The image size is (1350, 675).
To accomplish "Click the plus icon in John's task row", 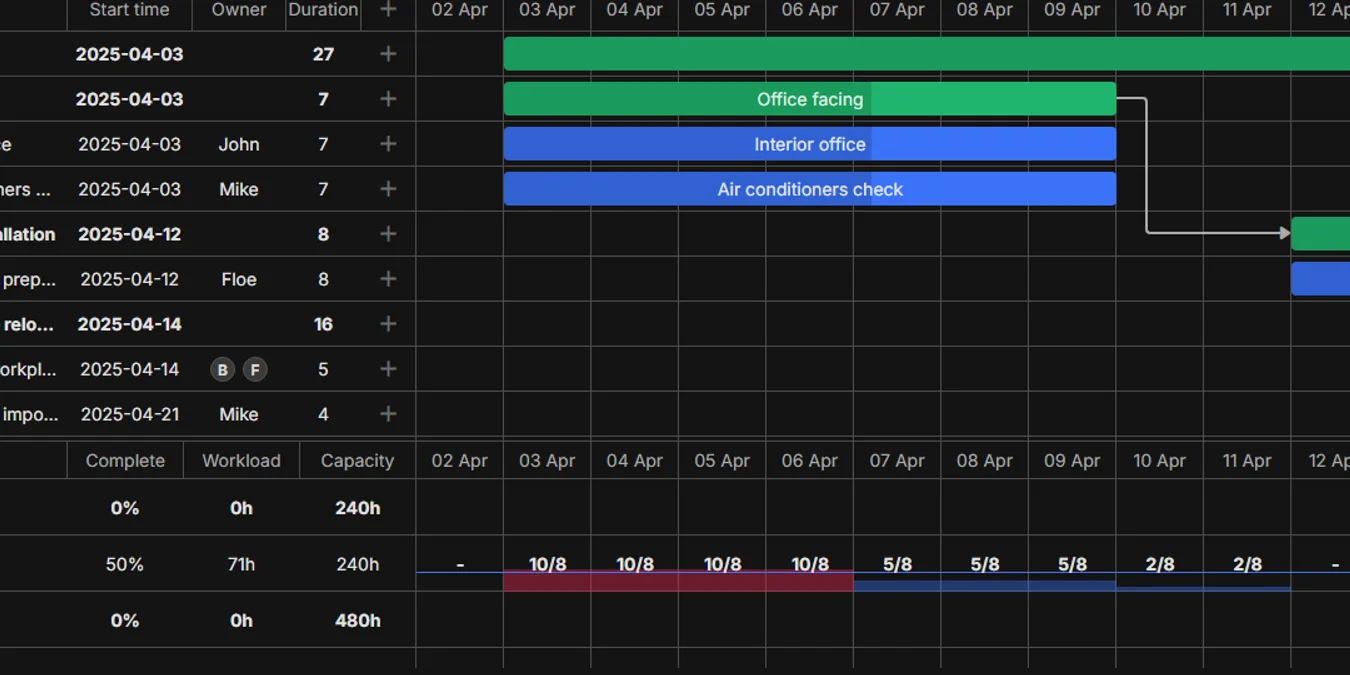I will 389,144.
